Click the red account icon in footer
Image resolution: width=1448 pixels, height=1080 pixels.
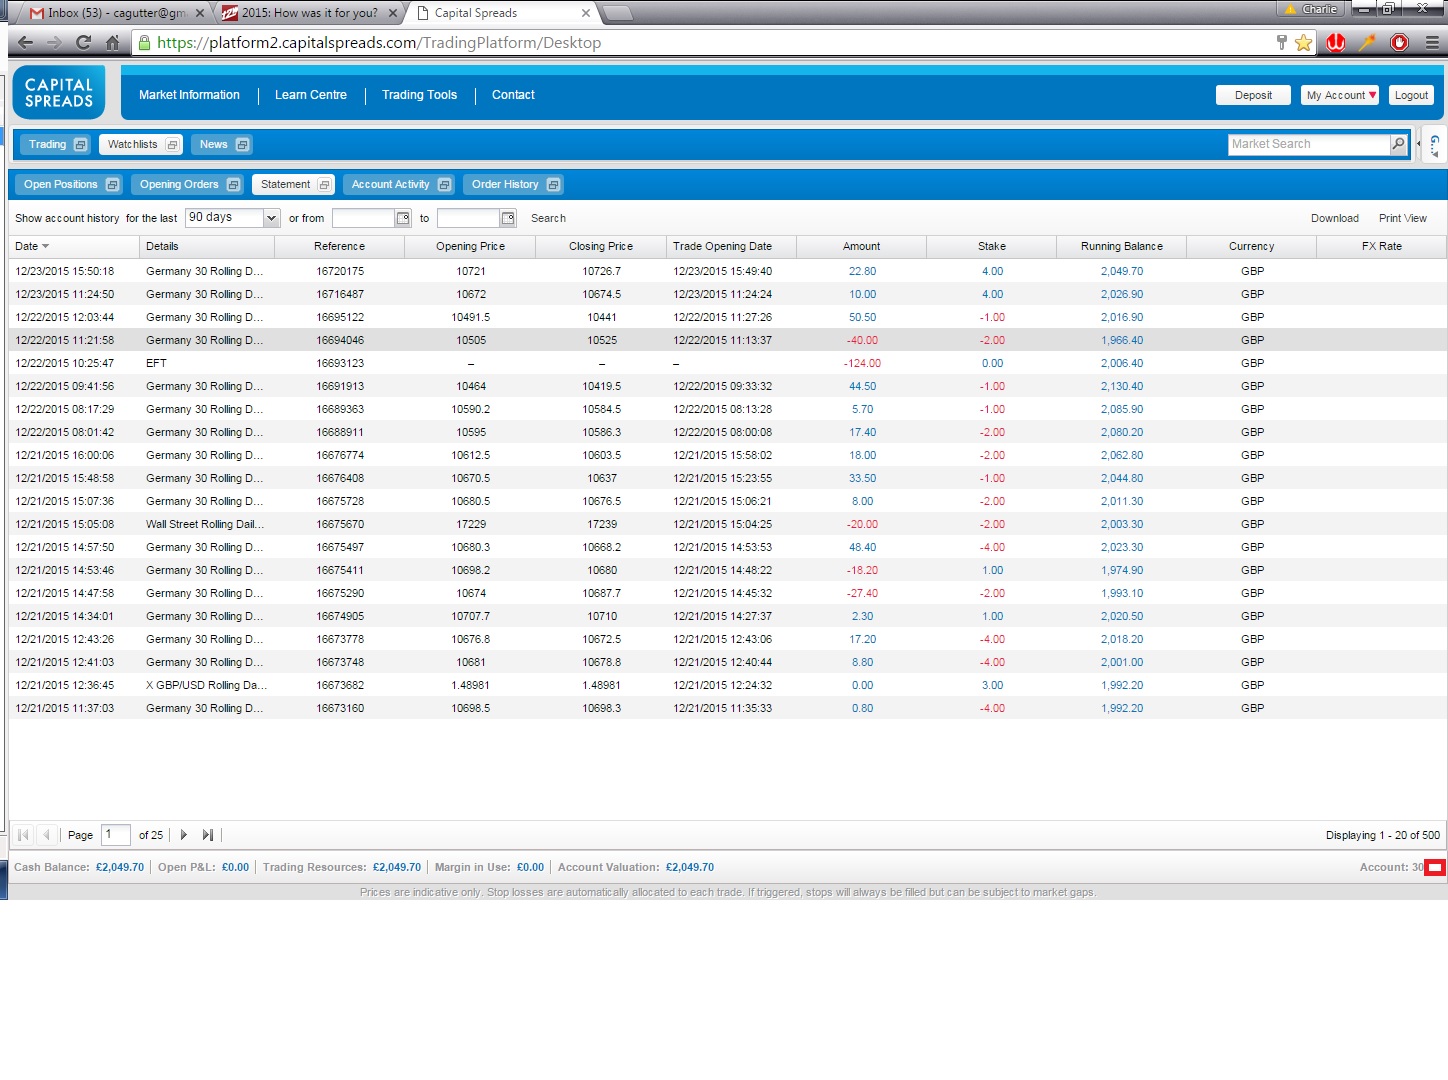coord(1435,867)
